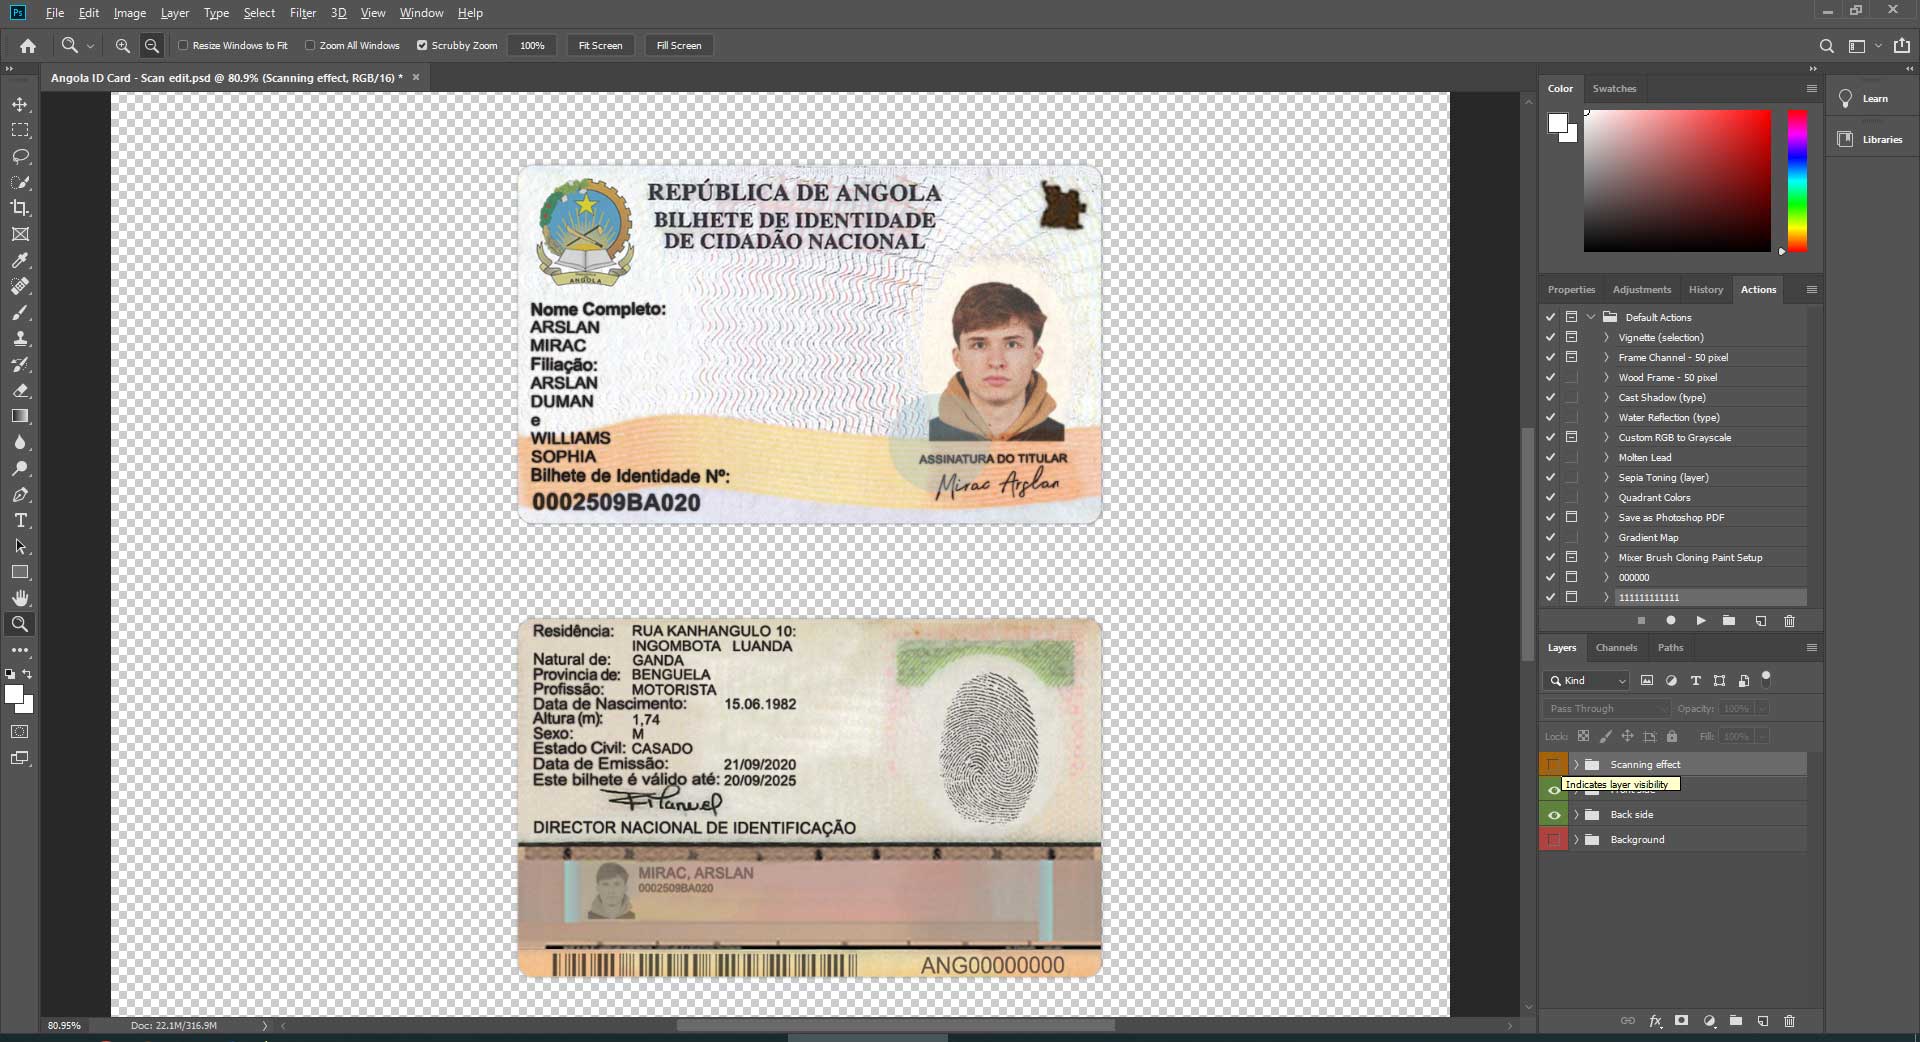Click the Fill Screen button
This screenshot has height=1042, width=1920.
pos(678,46)
